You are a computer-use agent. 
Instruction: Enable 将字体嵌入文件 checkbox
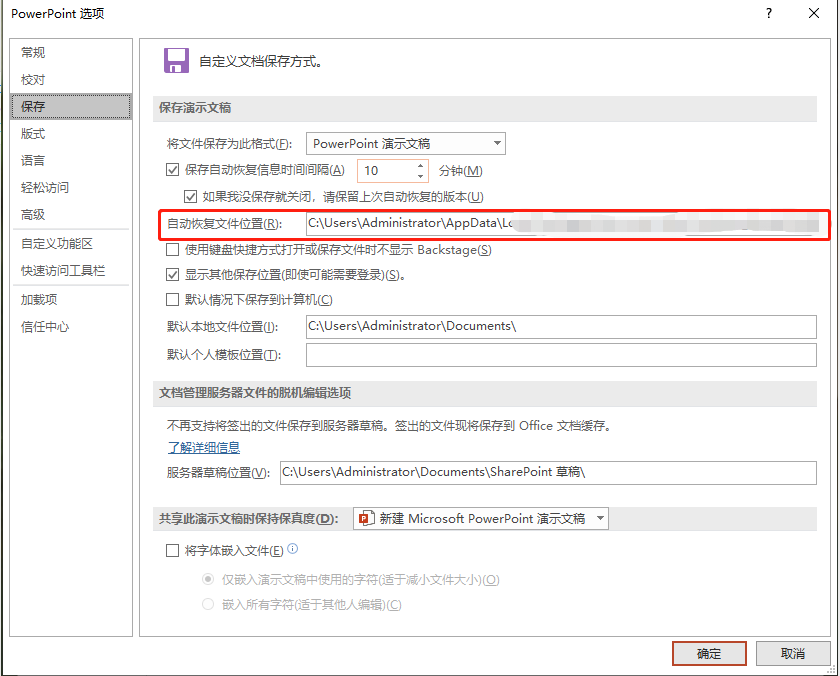(172, 551)
